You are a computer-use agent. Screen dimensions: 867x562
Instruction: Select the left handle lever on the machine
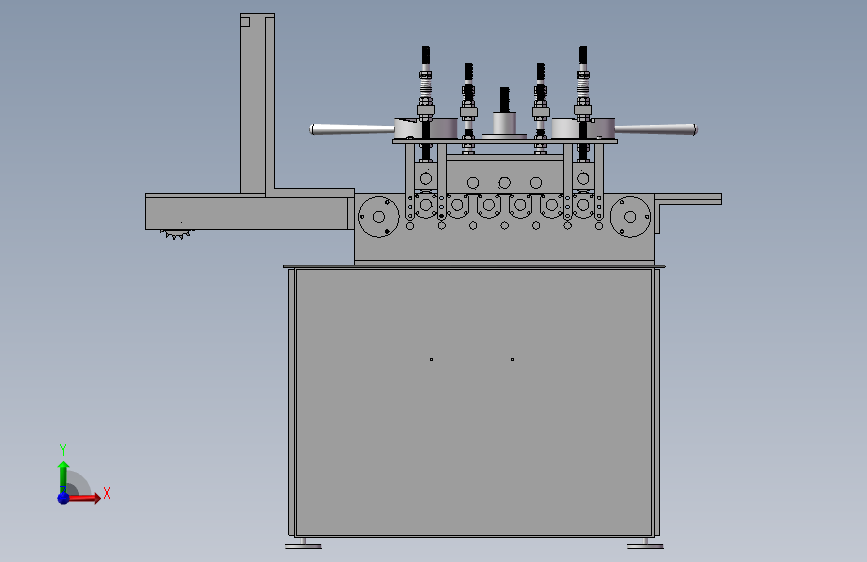point(352,129)
